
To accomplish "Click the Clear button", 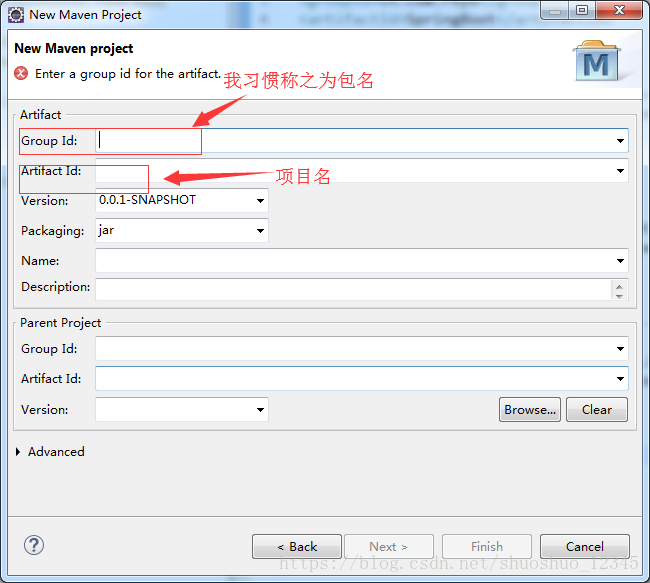I will (597, 410).
